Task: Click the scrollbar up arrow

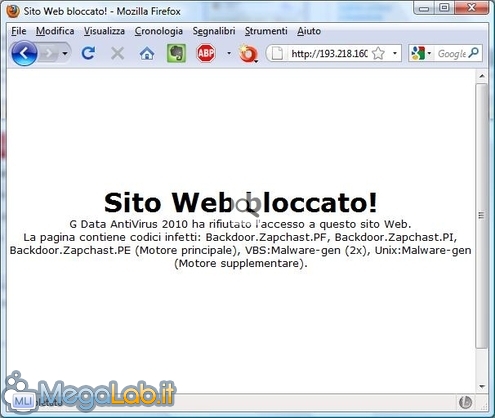Action: 482,76
